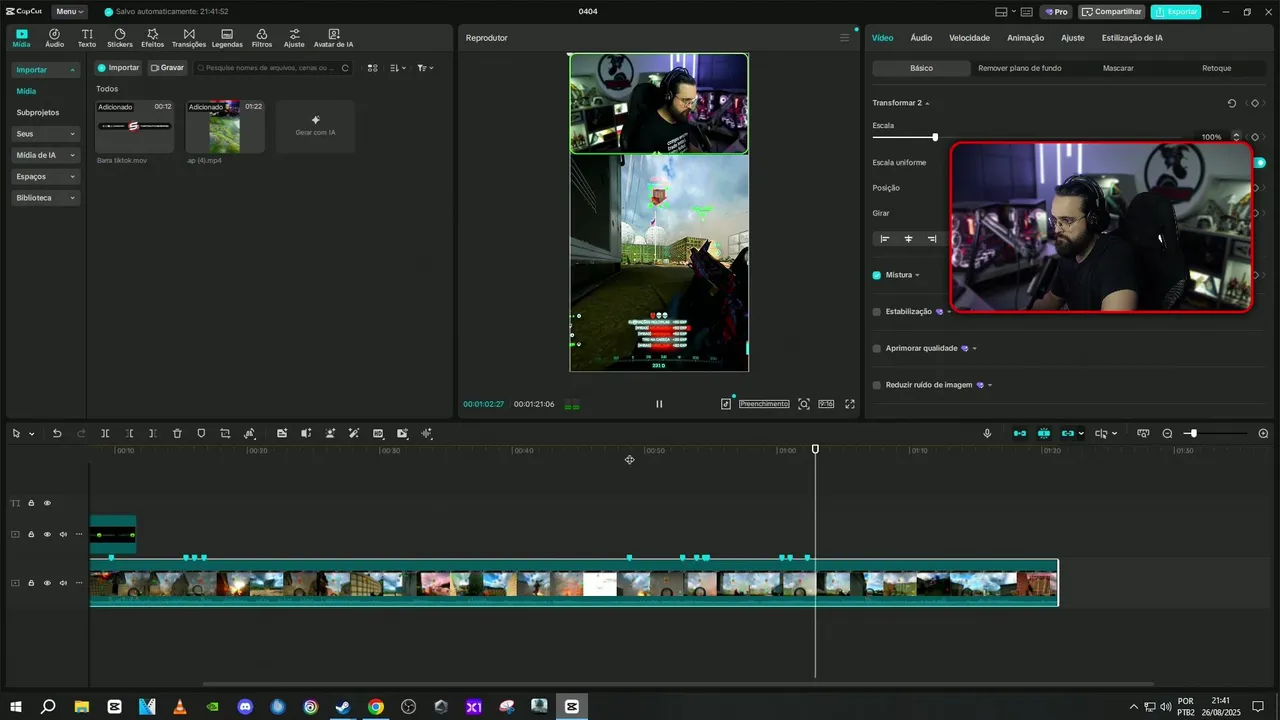Open the Efeitos panel
Image resolution: width=1280 pixels, height=720 pixels.
coord(152,38)
